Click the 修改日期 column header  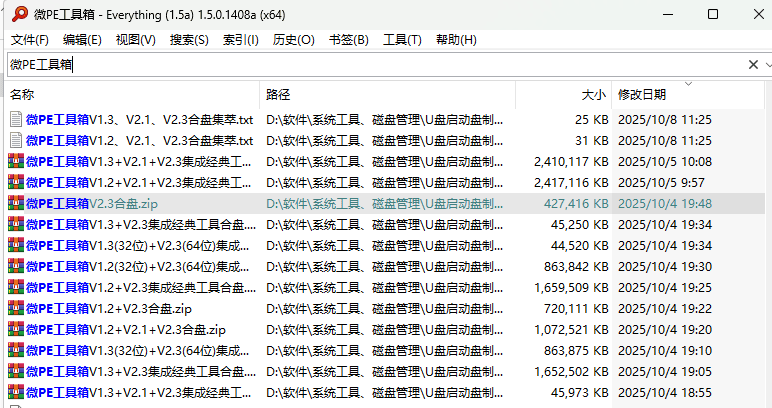642,95
